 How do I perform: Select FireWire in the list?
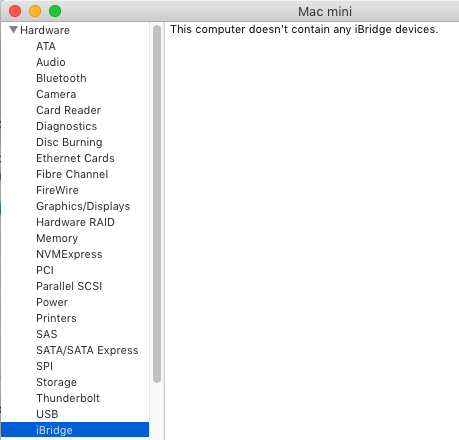pos(57,190)
